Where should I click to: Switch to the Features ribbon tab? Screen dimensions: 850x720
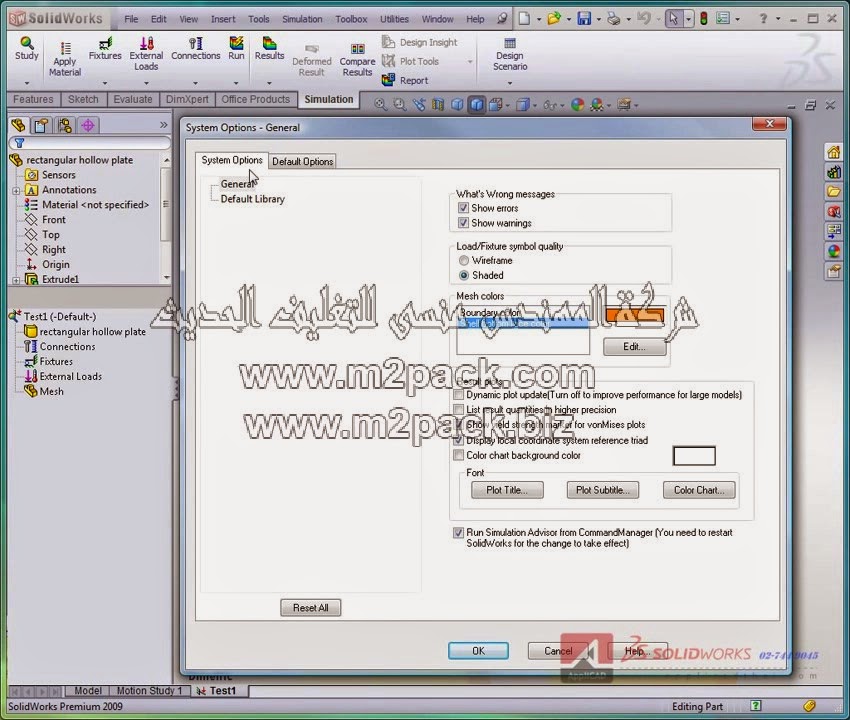click(33, 99)
